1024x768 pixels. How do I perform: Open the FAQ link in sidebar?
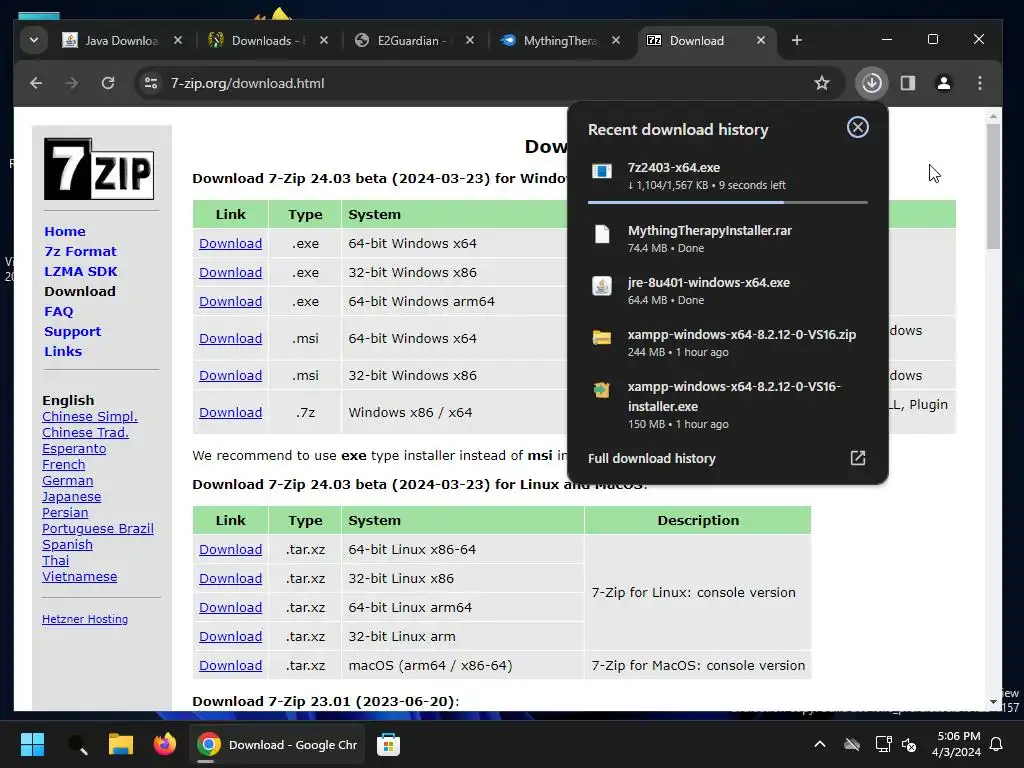pos(59,312)
